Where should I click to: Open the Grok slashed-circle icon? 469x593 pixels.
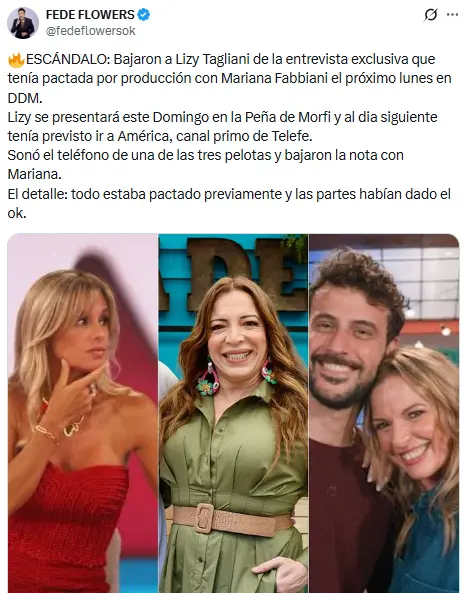(x=430, y=15)
